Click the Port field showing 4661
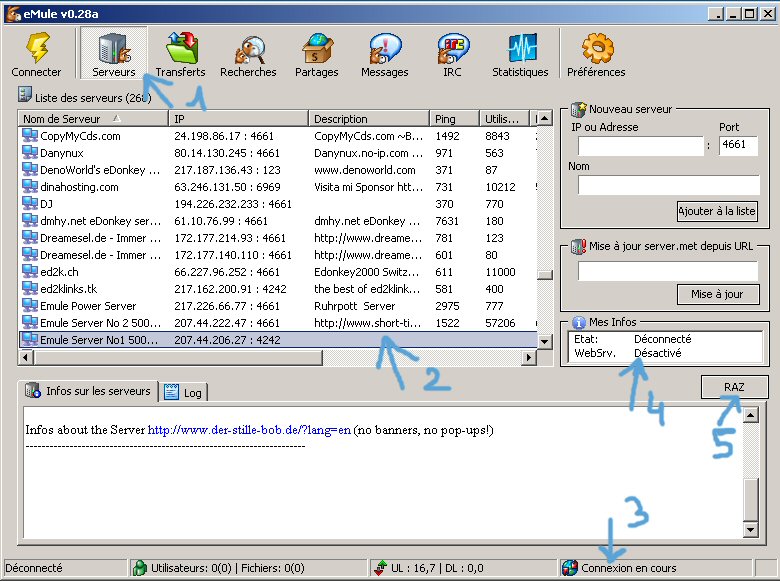The width and height of the screenshot is (780, 581). 738,145
